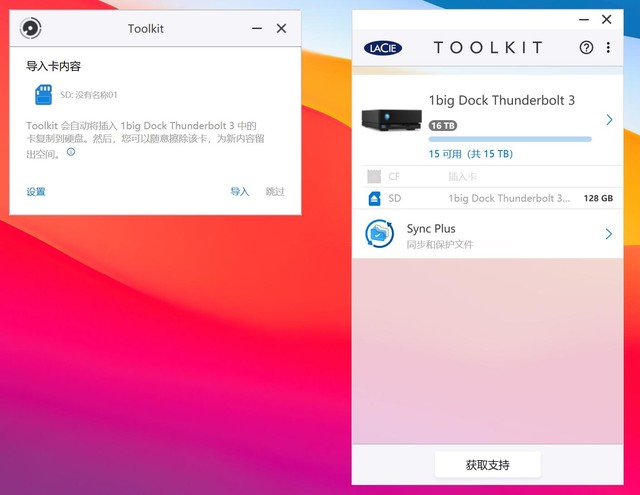Minimize the import dialog window

click(257, 29)
